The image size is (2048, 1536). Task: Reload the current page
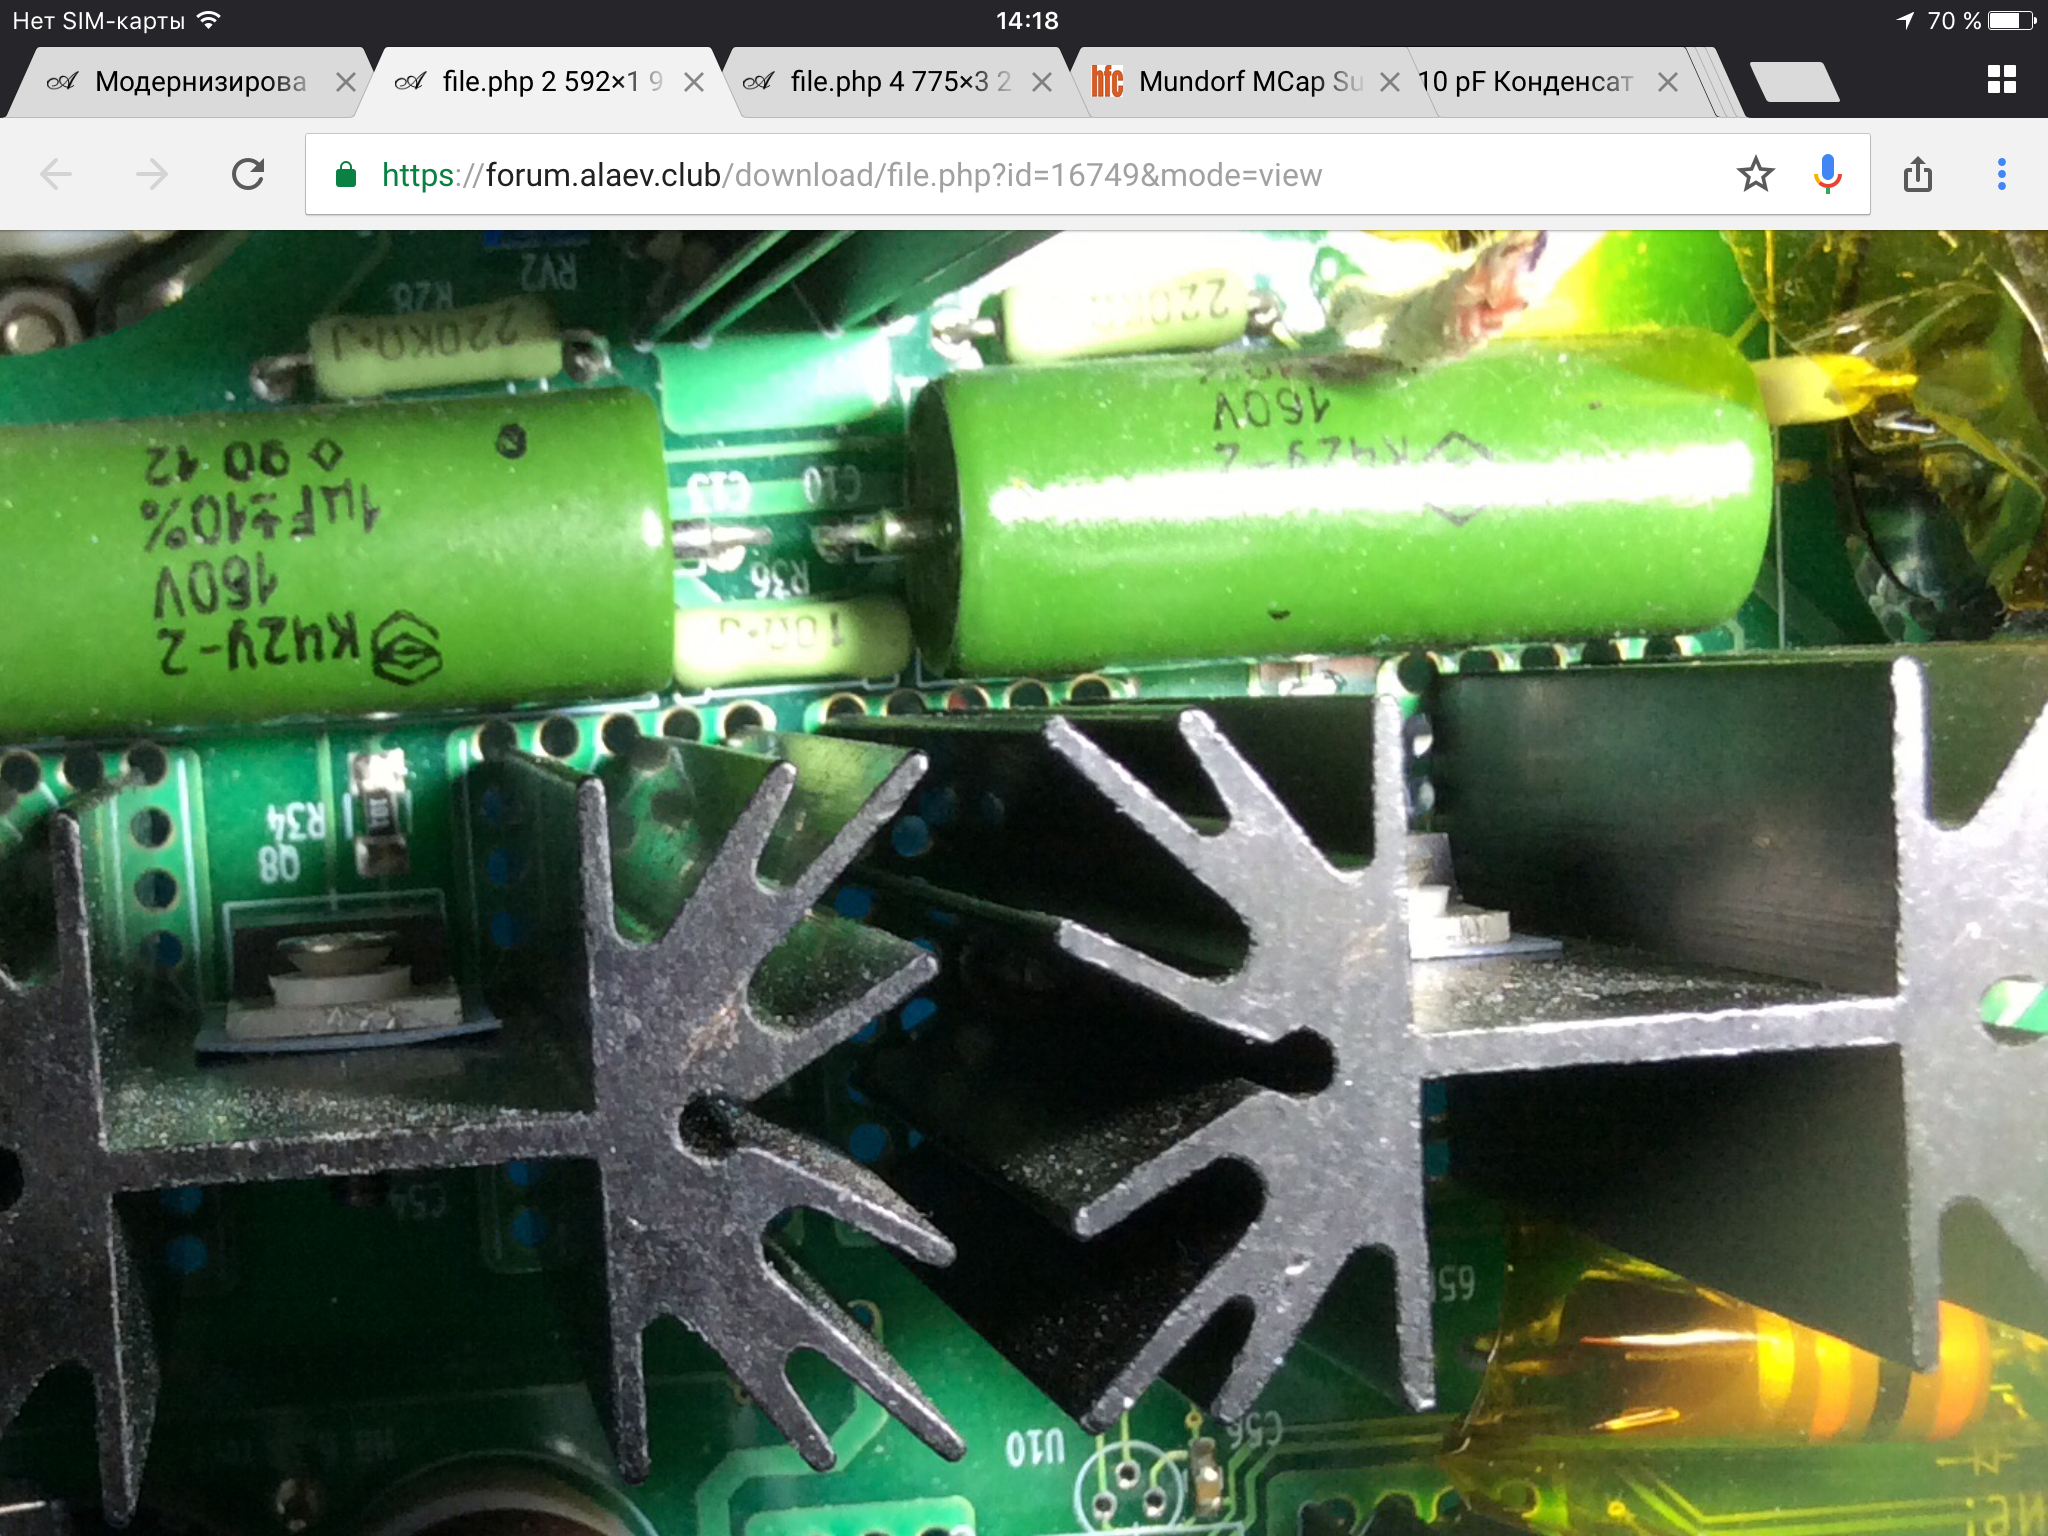click(x=248, y=175)
